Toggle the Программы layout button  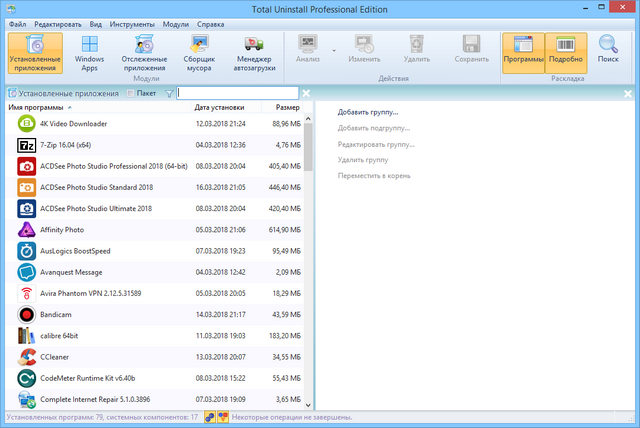[x=523, y=52]
